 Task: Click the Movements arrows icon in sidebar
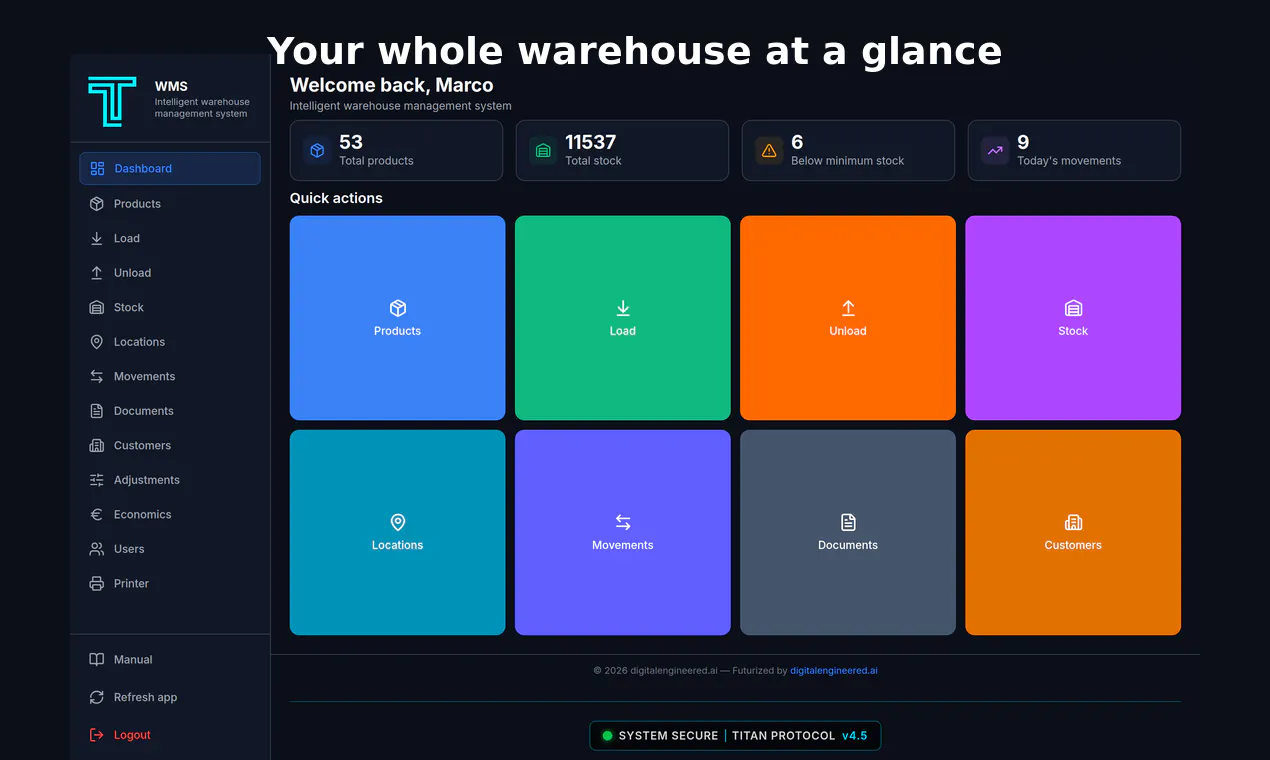[x=97, y=376]
